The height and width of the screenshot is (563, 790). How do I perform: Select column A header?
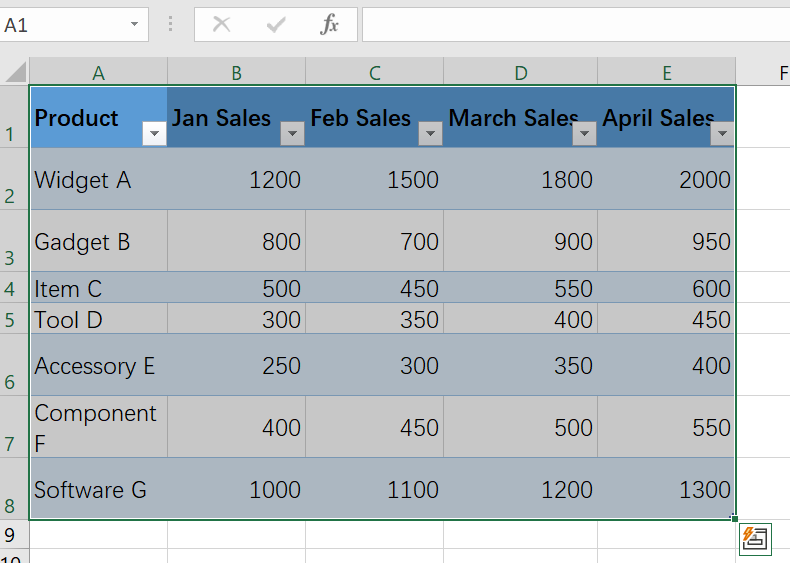tap(98, 72)
